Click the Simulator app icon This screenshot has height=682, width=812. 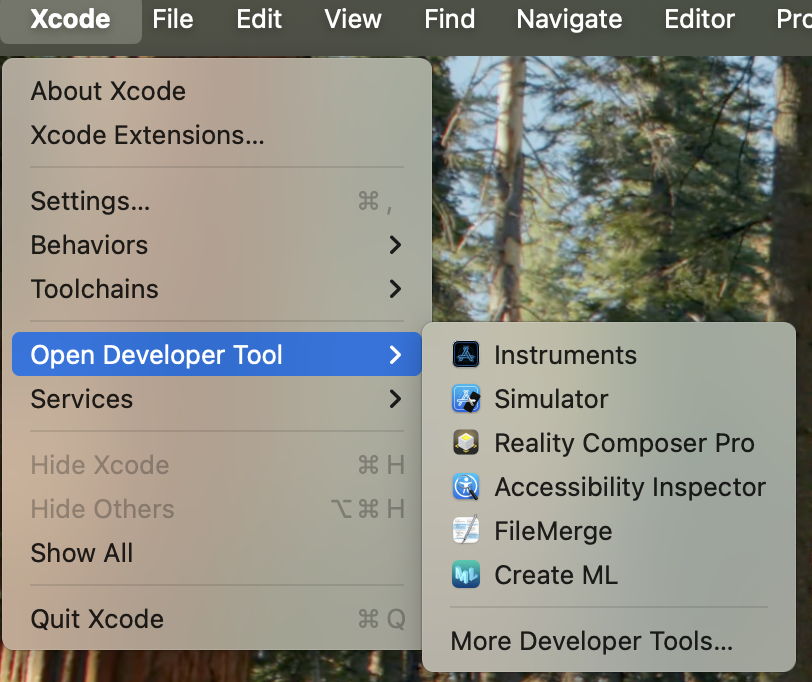point(466,399)
